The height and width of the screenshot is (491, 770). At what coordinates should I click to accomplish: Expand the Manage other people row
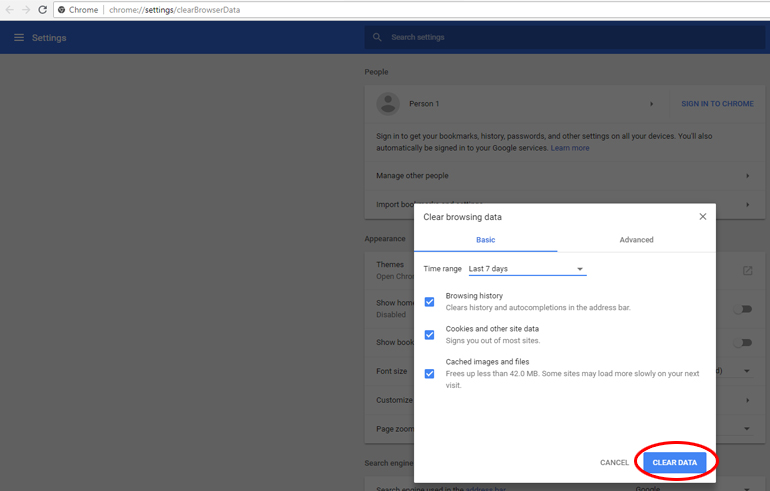tap(747, 176)
